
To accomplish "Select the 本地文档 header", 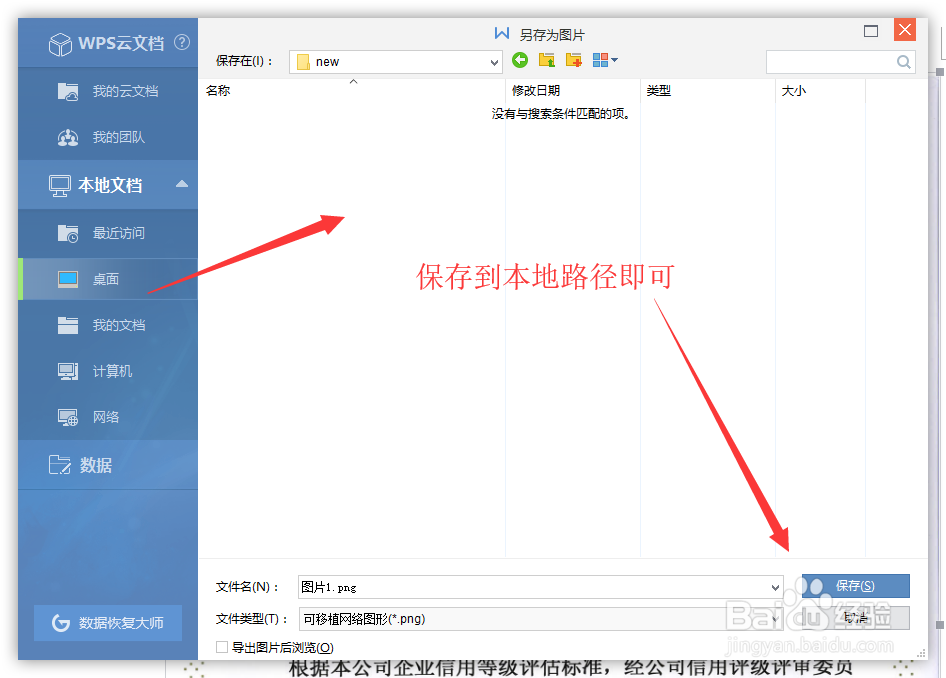I will [108, 185].
